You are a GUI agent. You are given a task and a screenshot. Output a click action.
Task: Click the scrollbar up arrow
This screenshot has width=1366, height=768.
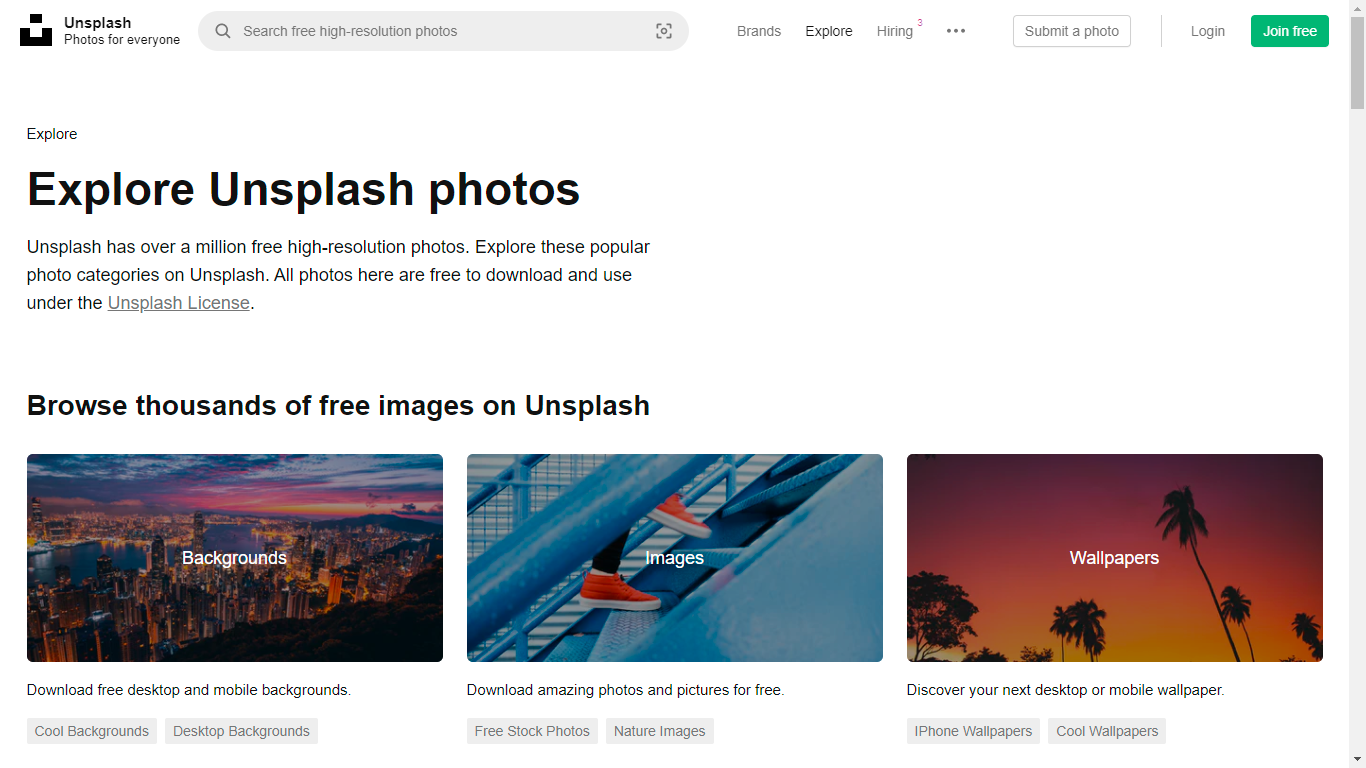point(1357,8)
